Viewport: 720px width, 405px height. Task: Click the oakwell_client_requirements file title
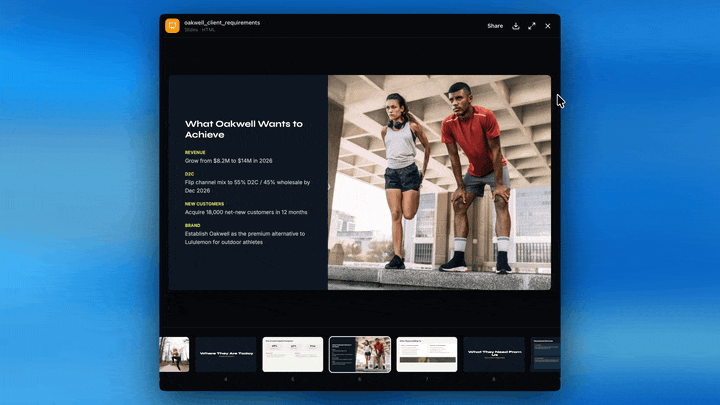222,22
